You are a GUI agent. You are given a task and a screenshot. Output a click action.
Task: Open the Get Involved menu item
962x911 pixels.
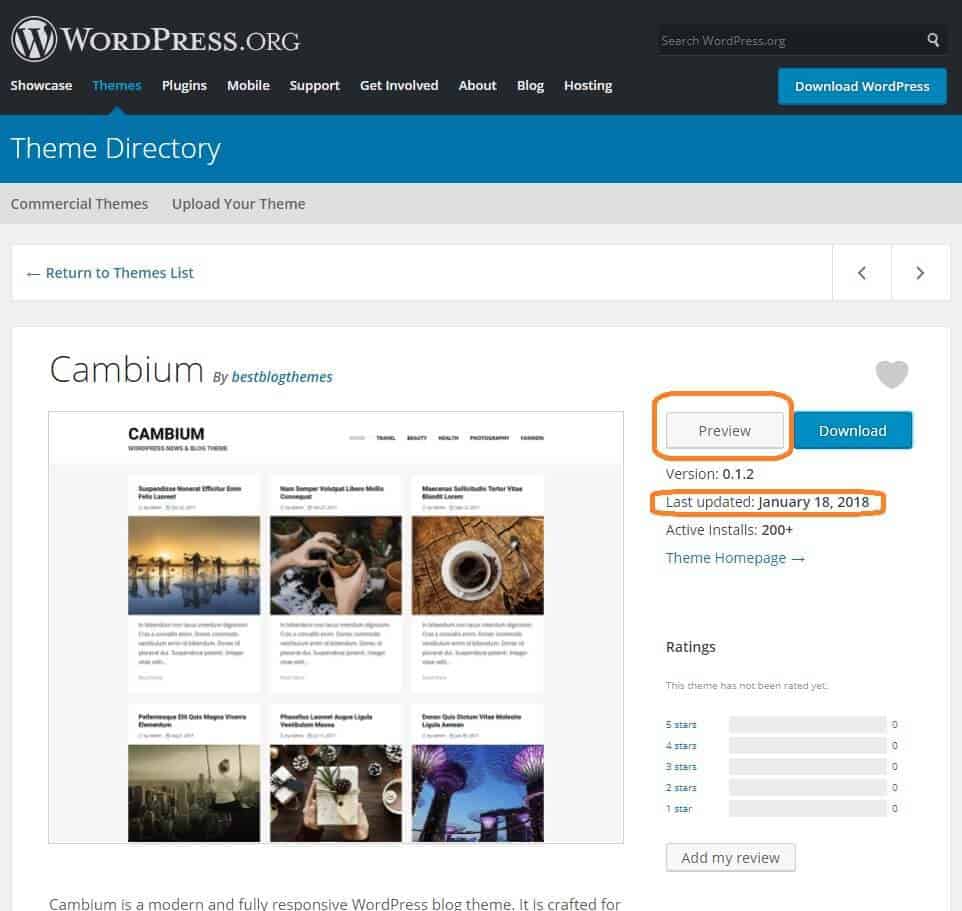point(399,86)
